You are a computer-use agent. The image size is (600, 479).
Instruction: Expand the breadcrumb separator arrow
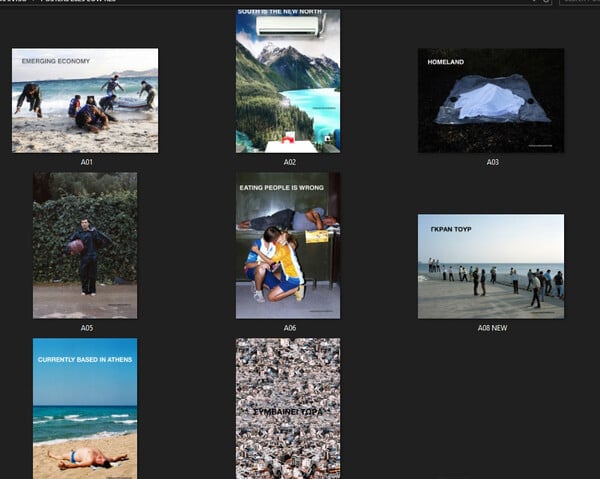(34, 2)
